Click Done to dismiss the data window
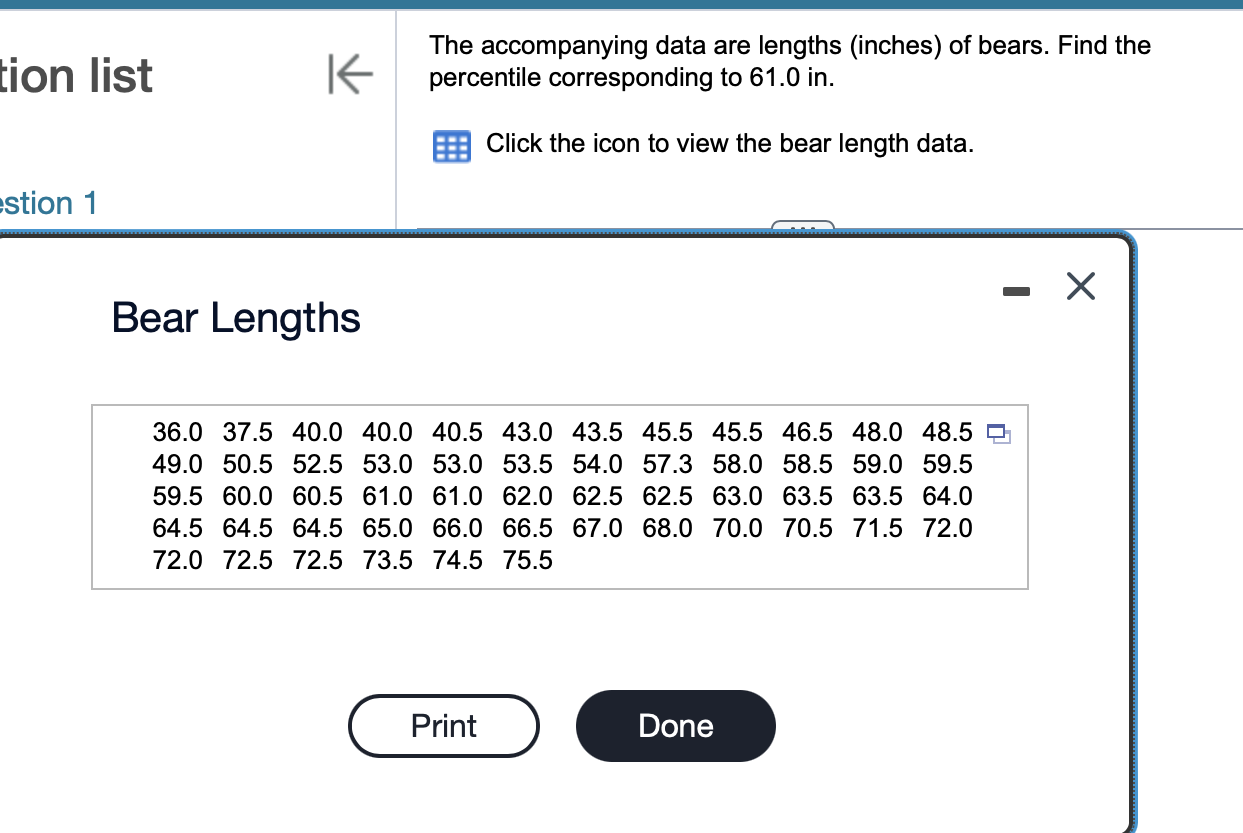1243x833 pixels. click(x=675, y=726)
